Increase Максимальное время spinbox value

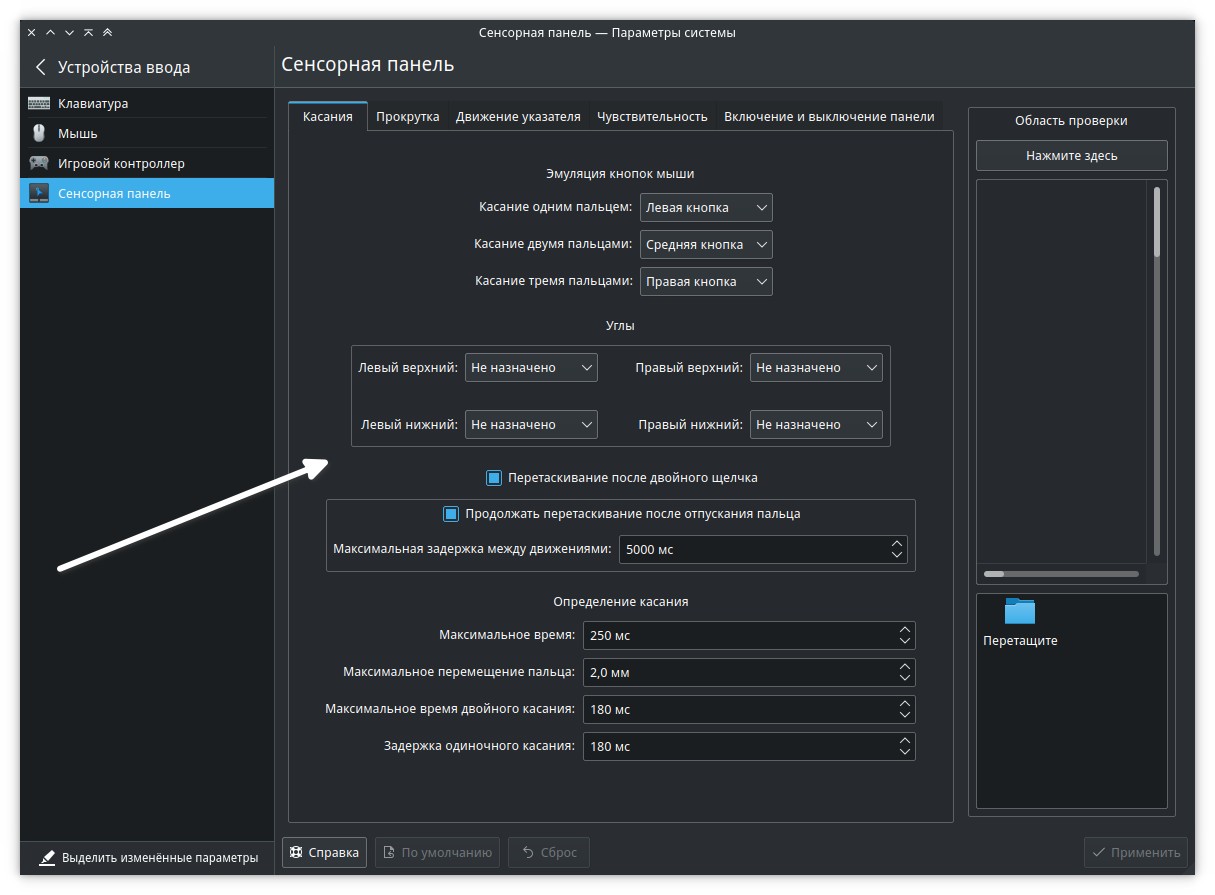tap(904, 630)
